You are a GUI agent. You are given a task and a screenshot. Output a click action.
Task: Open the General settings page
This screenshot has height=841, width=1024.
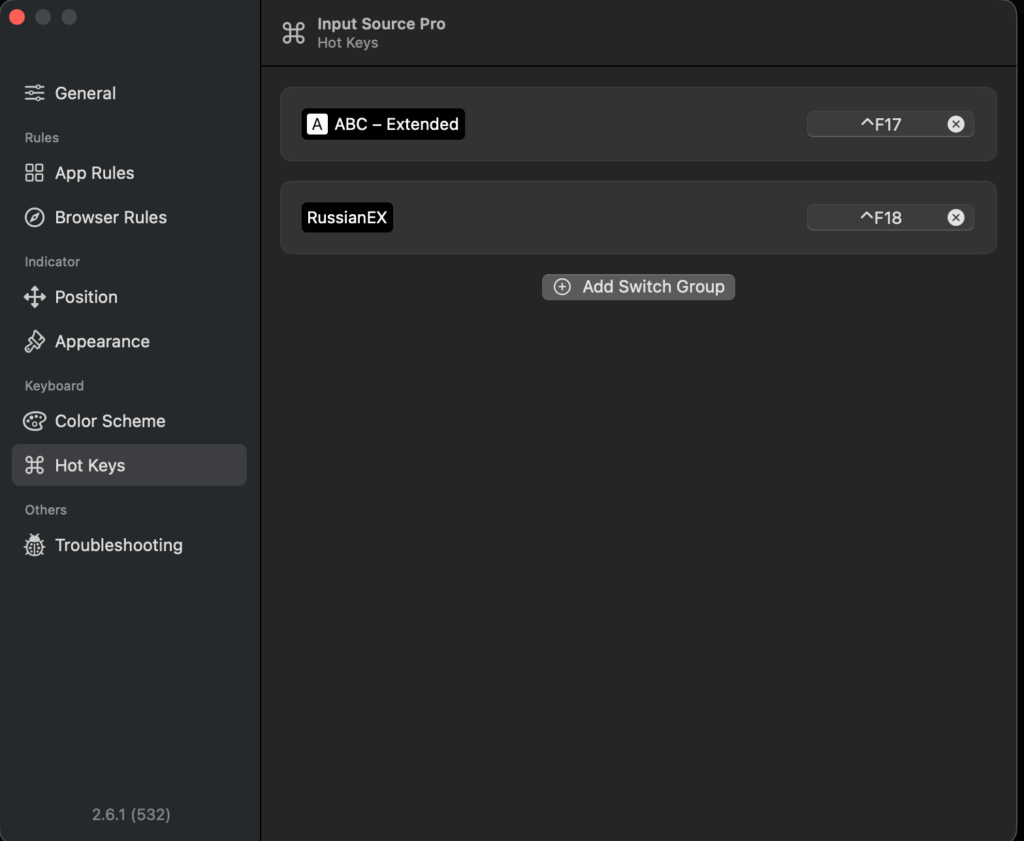[85, 93]
